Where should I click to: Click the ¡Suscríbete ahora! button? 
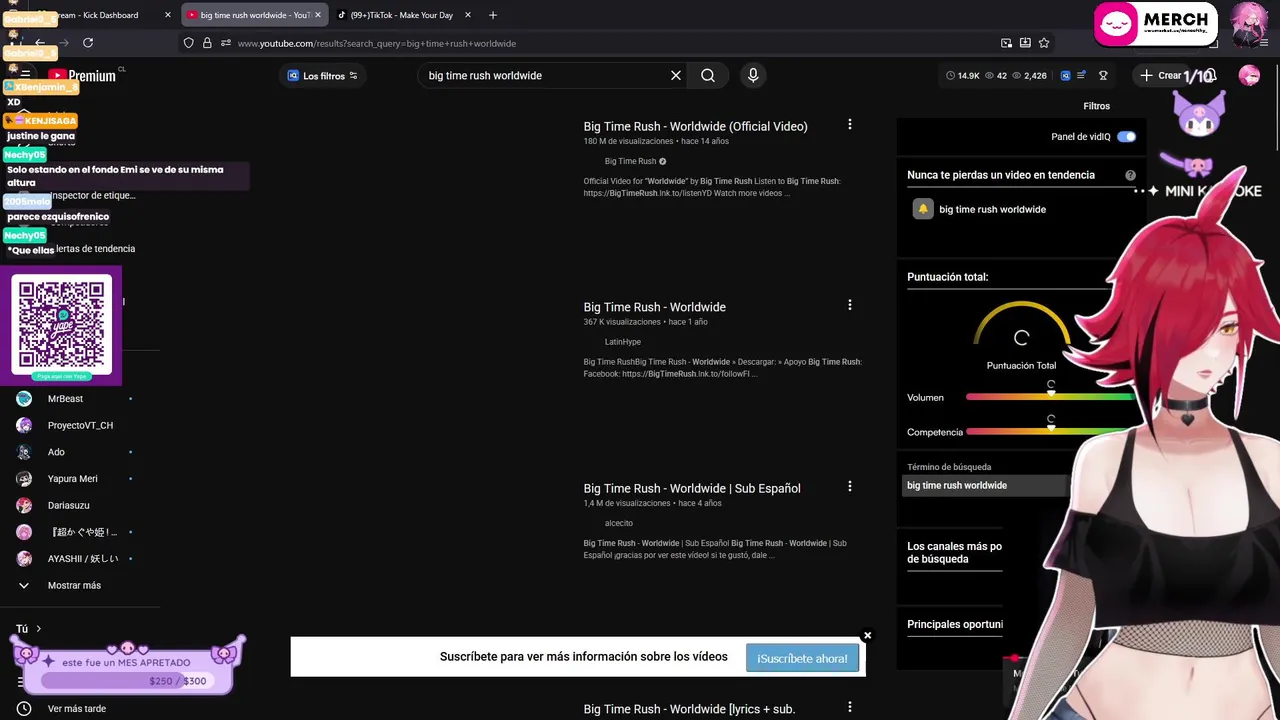[x=802, y=658]
